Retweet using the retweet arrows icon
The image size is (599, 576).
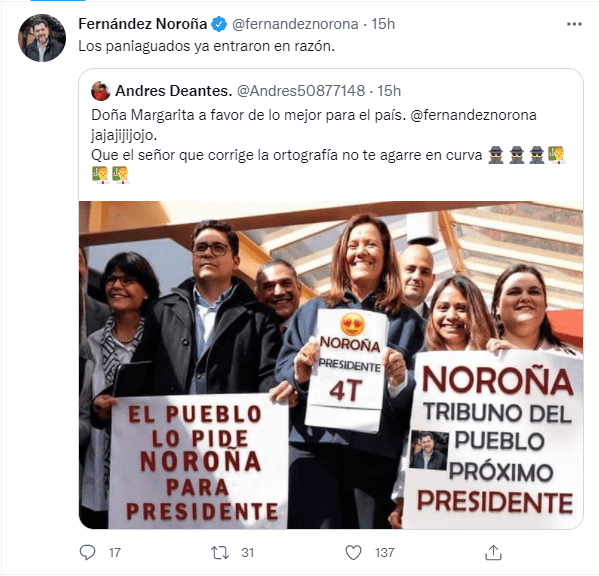220,552
